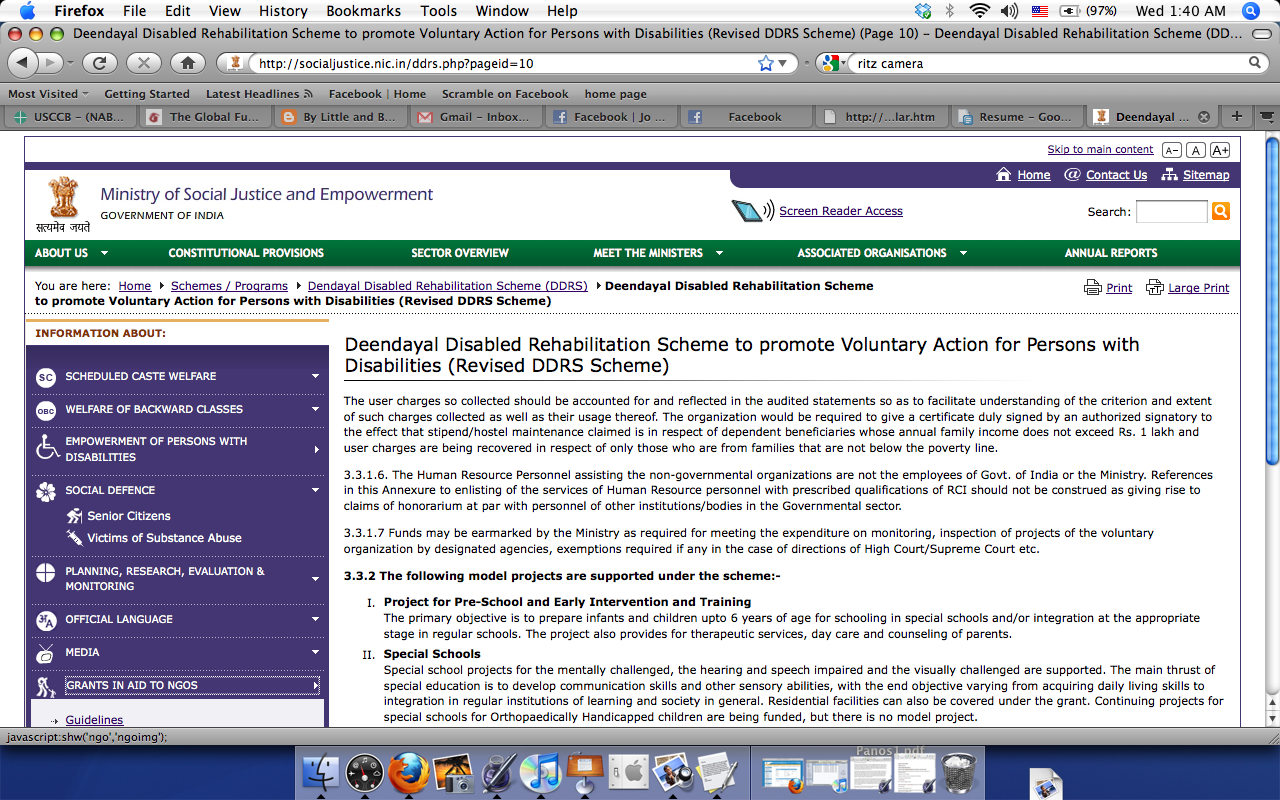Open iTunes from the Dock

coord(541,773)
